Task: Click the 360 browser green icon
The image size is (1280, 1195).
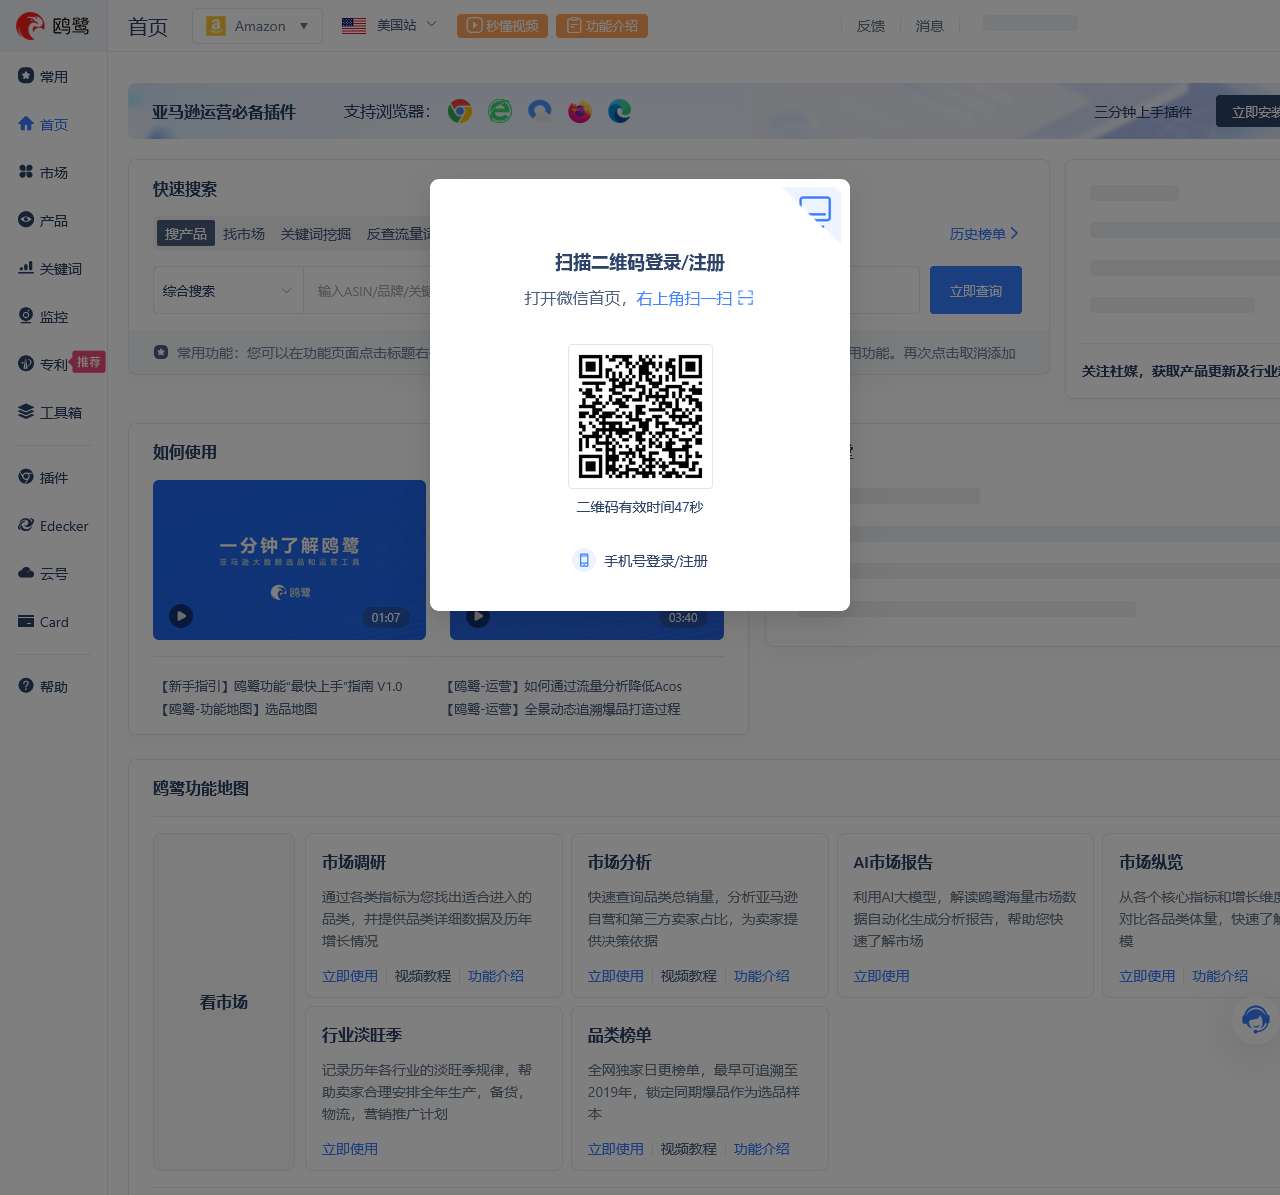Action: tap(500, 111)
